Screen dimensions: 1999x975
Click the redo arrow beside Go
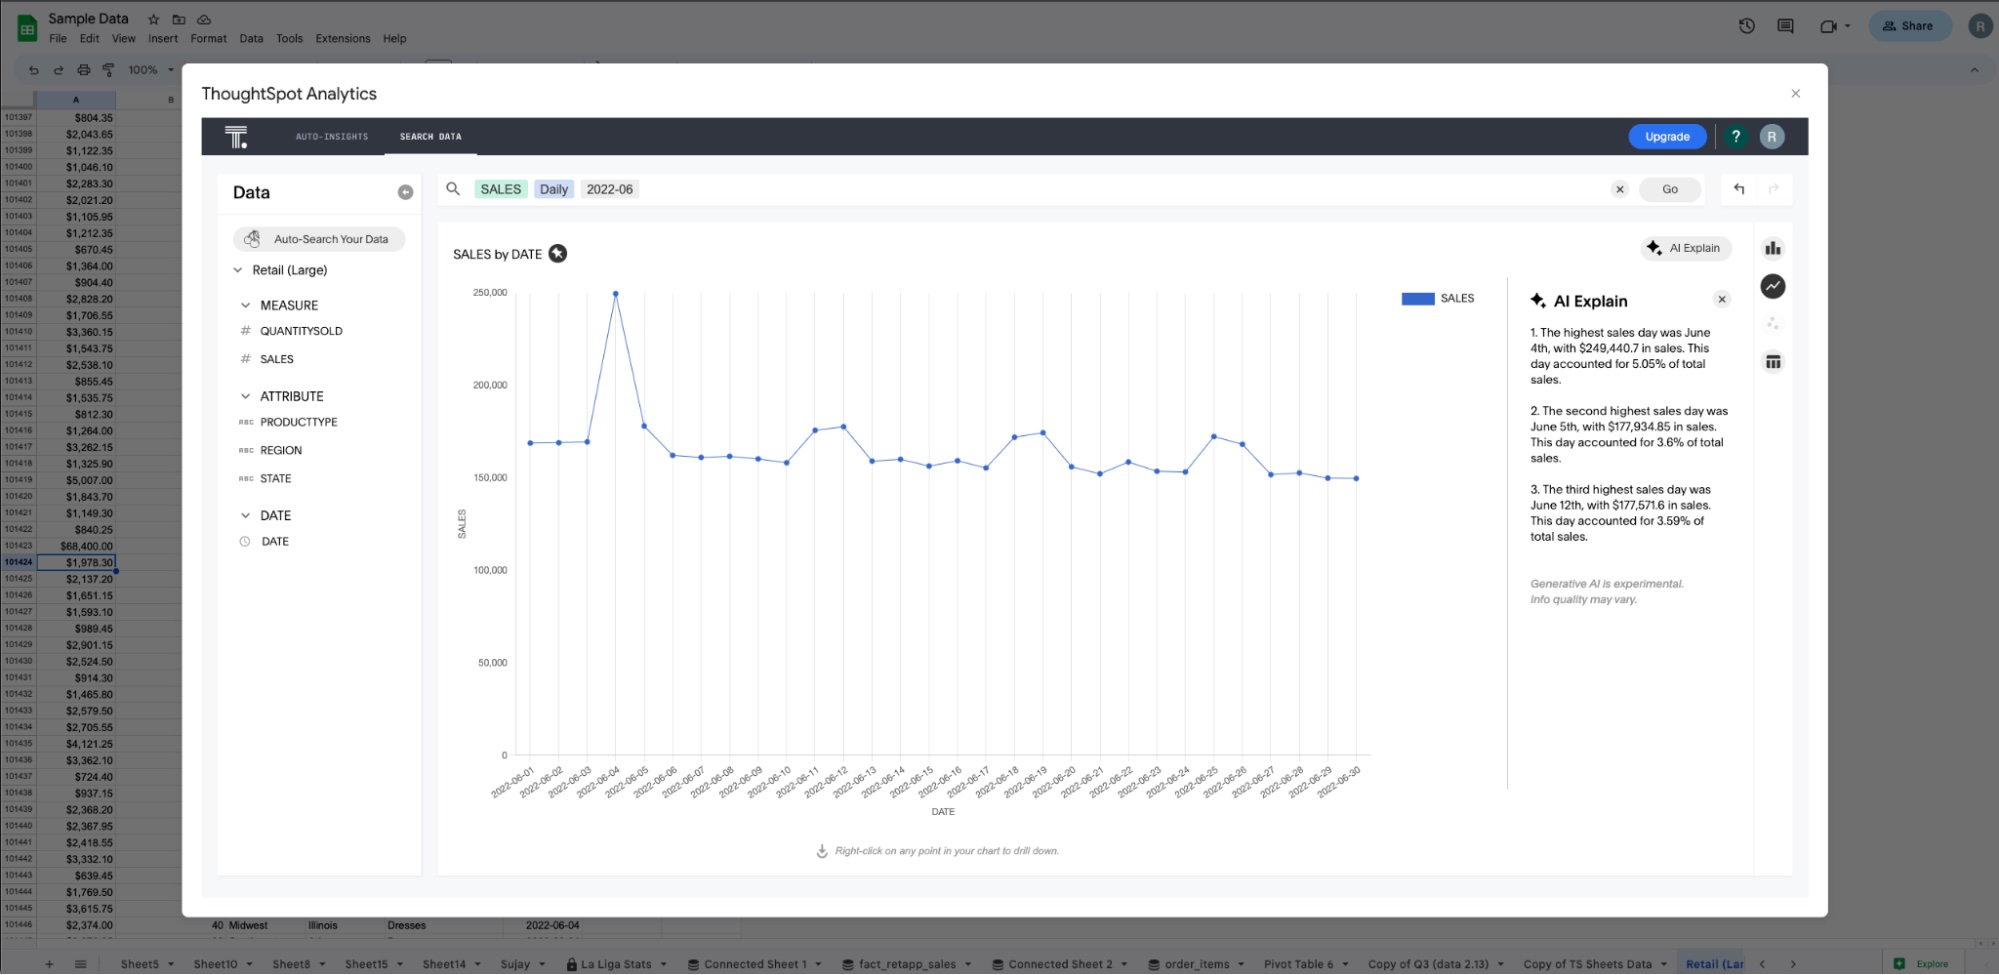(x=1774, y=189)
